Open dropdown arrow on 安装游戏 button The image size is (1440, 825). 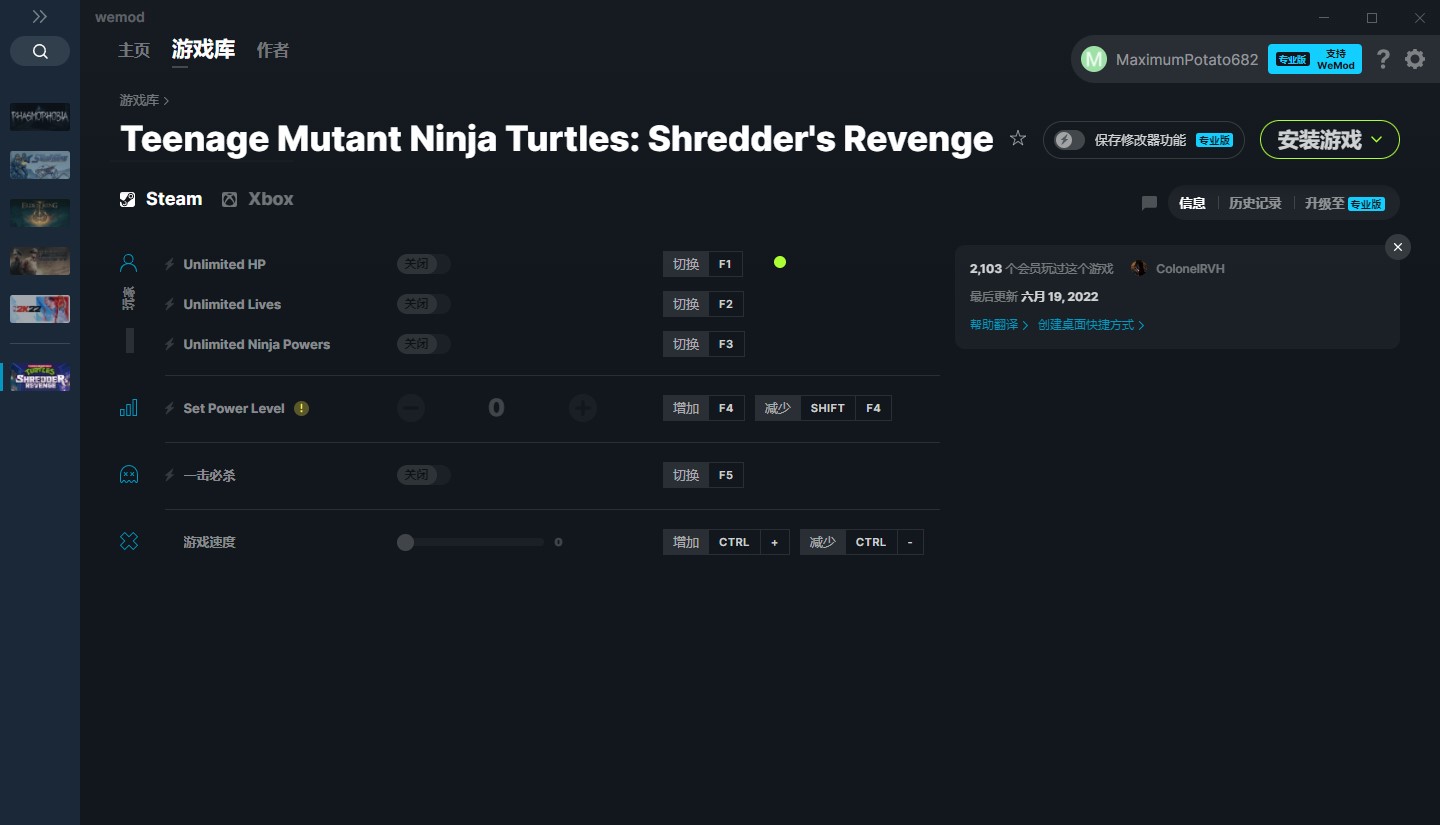[1377, 140]
